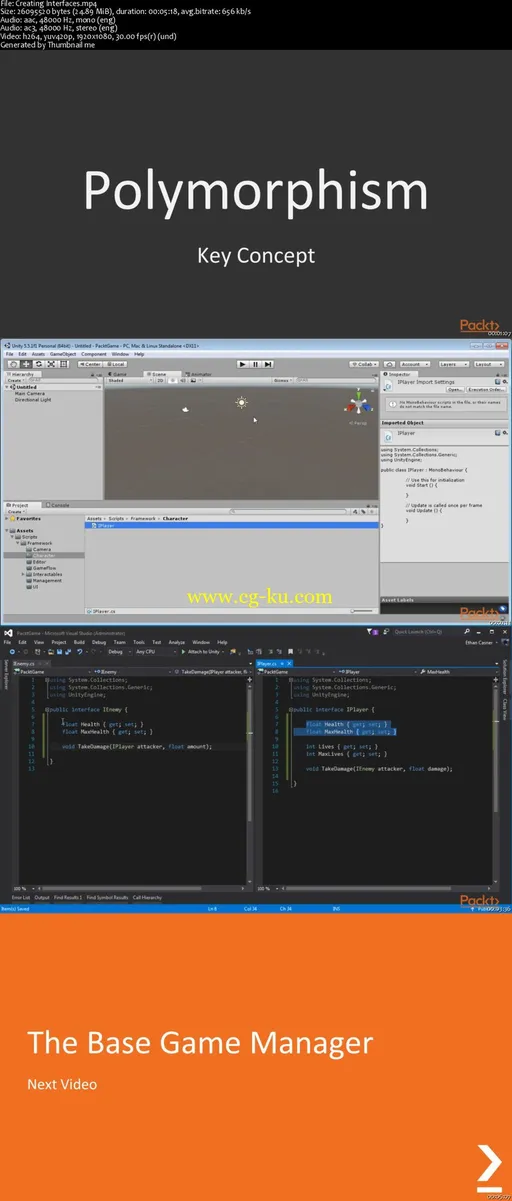The image size is (512, 1201).
Task: Select Directional Light in the Hierarchy
Action: point(35,400)
